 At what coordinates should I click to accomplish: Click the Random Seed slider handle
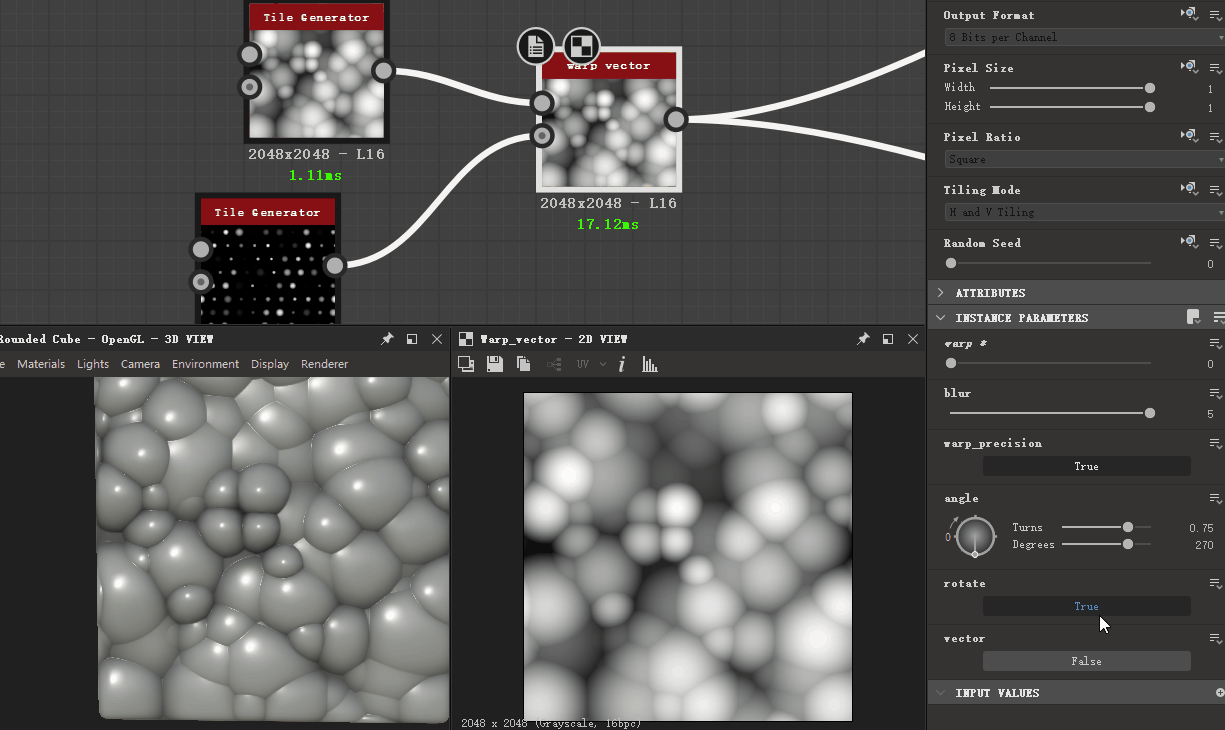[x=951, y=263]
